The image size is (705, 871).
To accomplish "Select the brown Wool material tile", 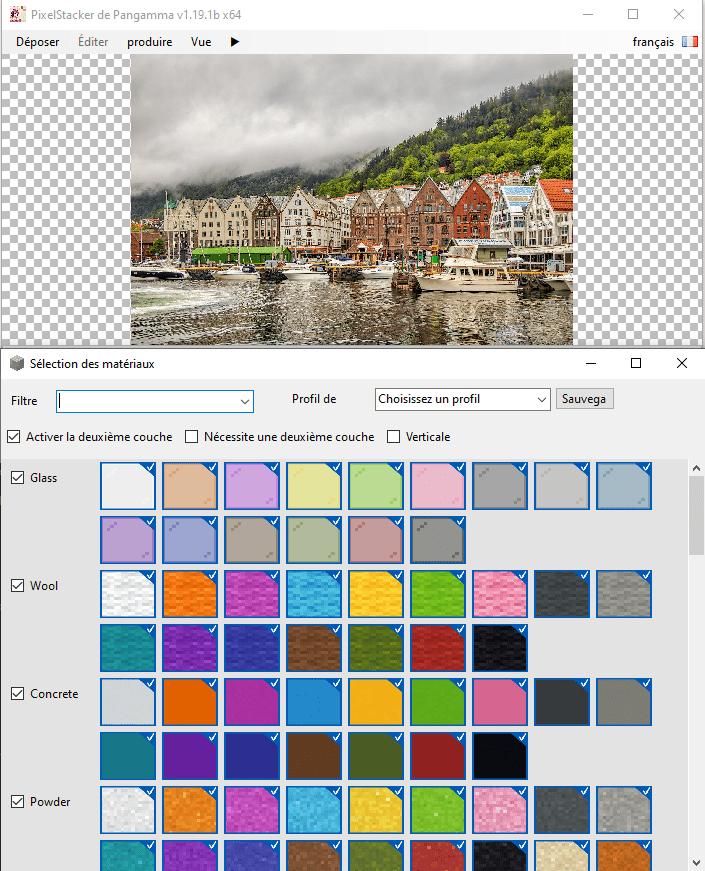I will [x=314, y=648].
